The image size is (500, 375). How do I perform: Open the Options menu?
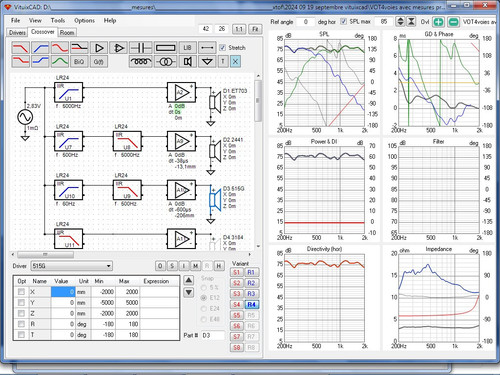[84, 20]
